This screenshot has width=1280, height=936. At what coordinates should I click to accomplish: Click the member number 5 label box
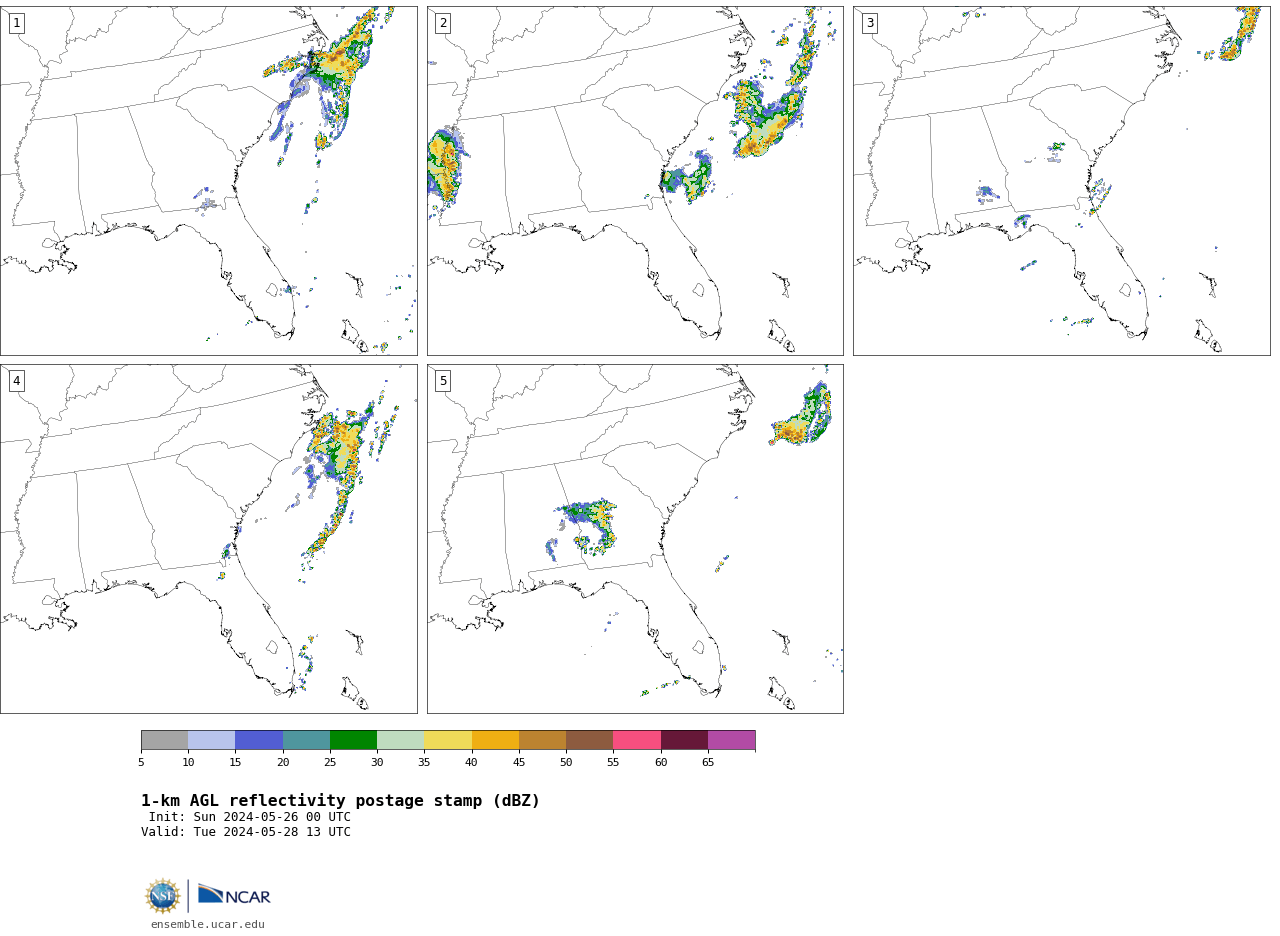click(443, 381)
